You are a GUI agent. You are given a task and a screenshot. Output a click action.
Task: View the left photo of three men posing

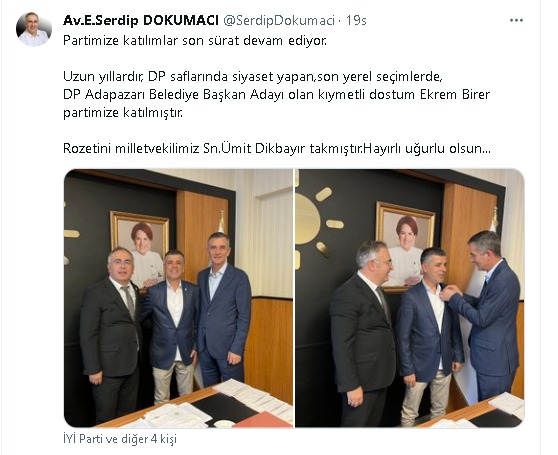pos(178,298)
